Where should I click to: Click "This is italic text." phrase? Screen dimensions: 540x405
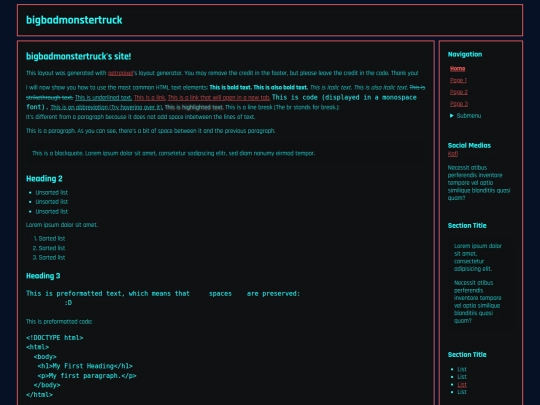tap(331, 87)
